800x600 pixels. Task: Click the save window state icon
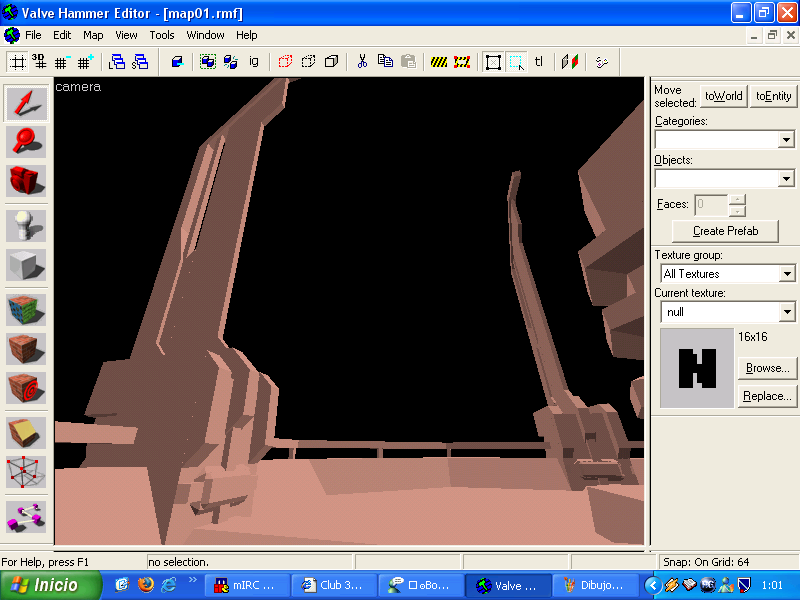[140, 62]
